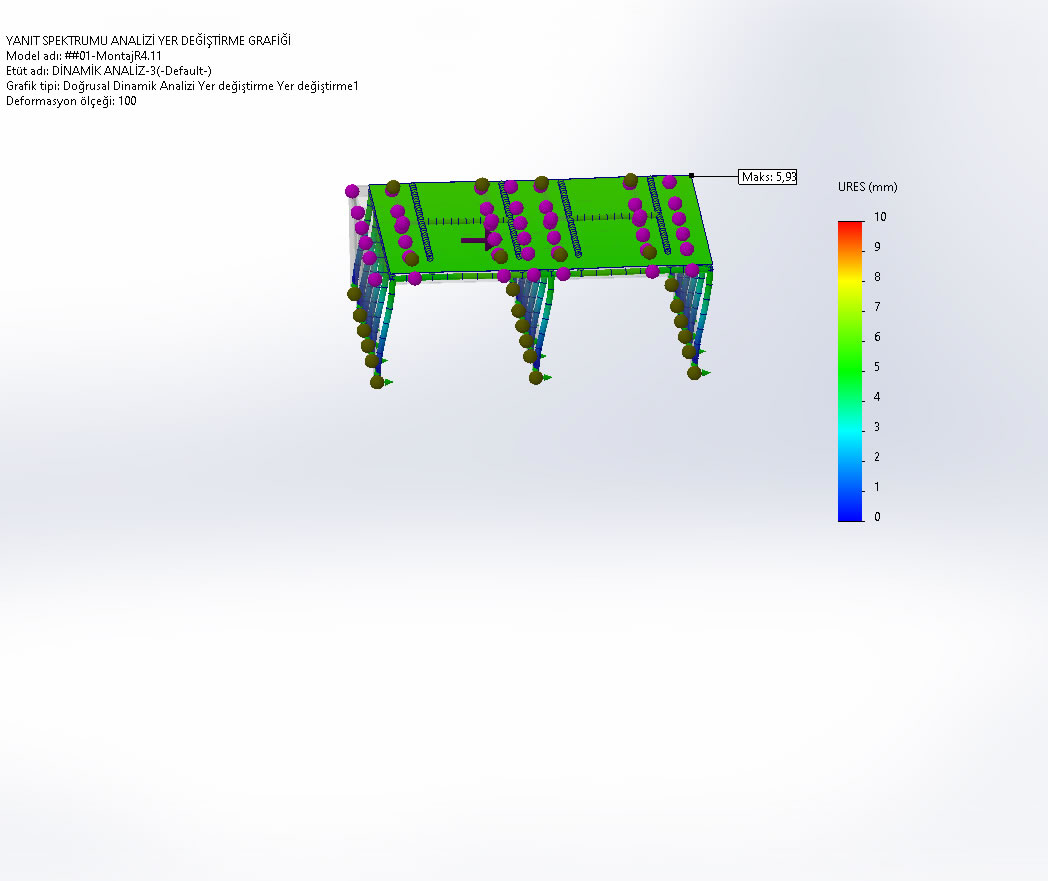Click the URES (mm) legend title
Image resolution: width=1048 pixels, height=881 pixels.
click(x=867, y=187)
